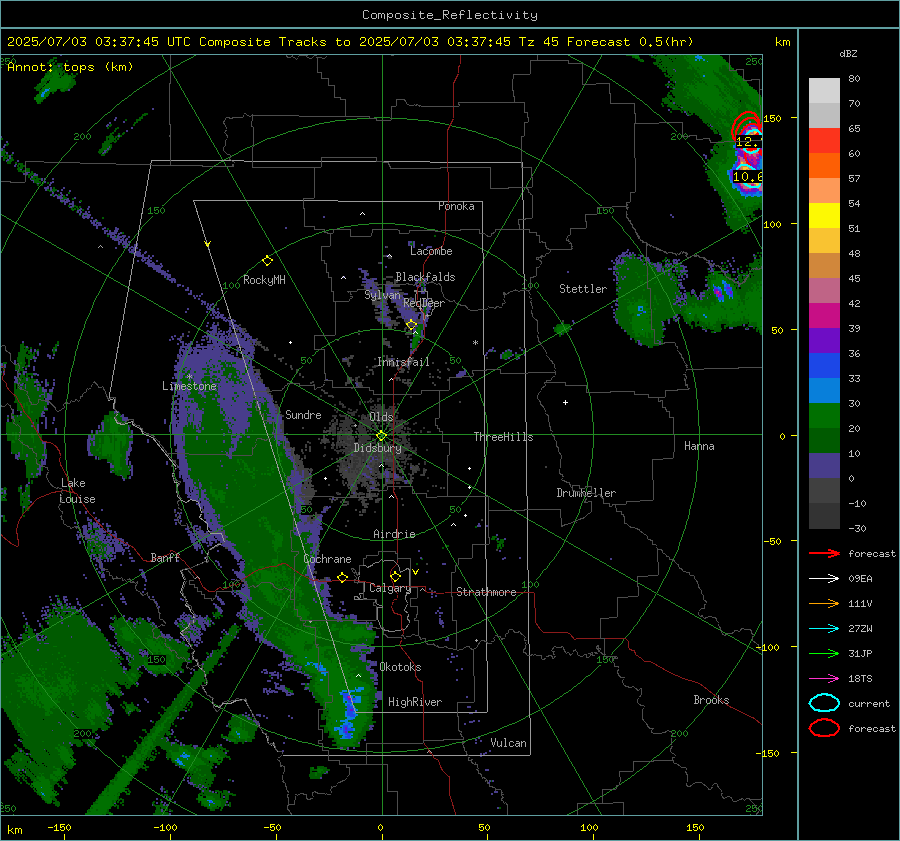900x841 pixels.
Task: Click the green legend swatch between 30 and 20
Action: click(x=824, y=416)
